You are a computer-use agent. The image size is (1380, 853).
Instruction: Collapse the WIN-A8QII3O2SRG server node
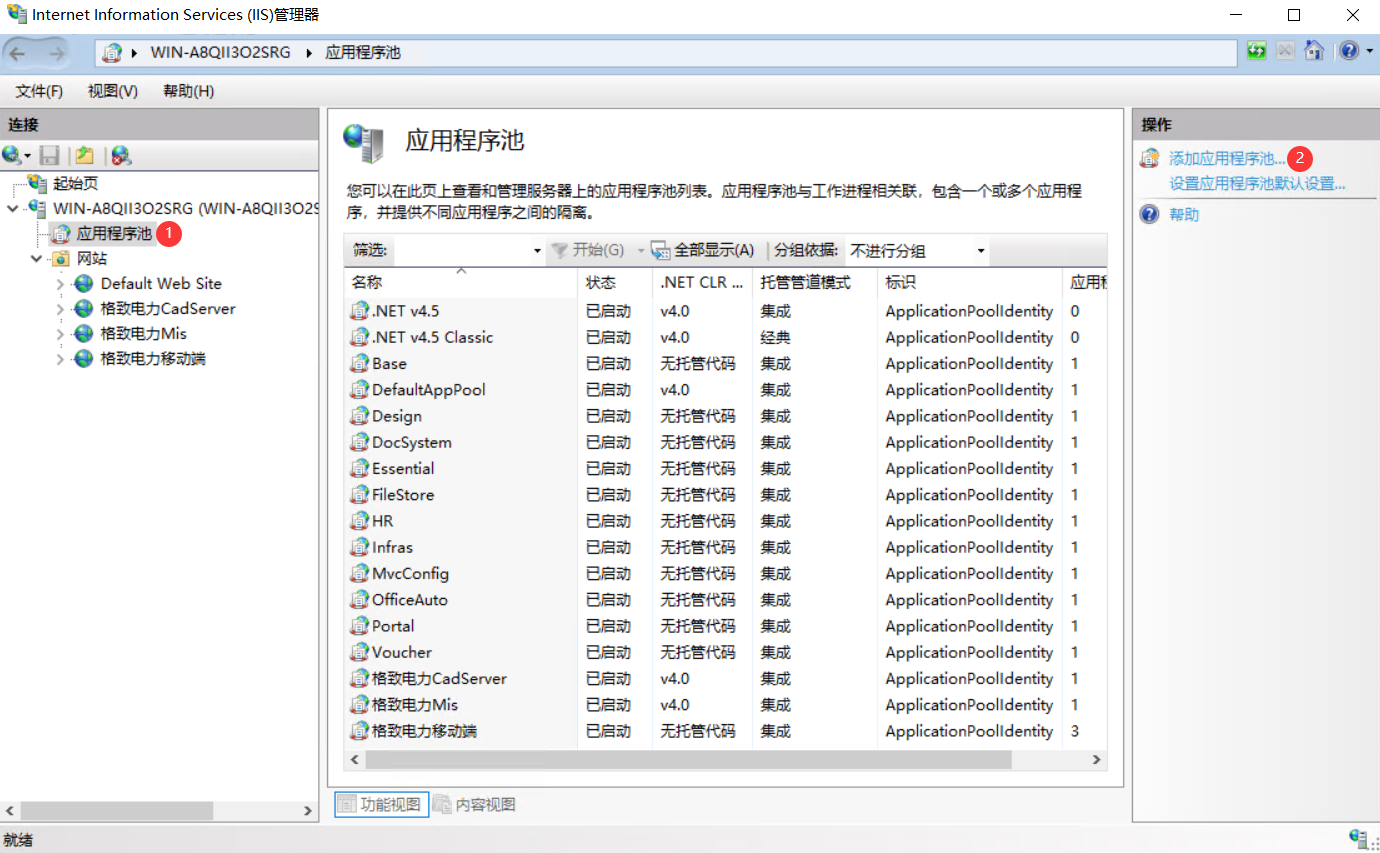(x=12, y=208)
